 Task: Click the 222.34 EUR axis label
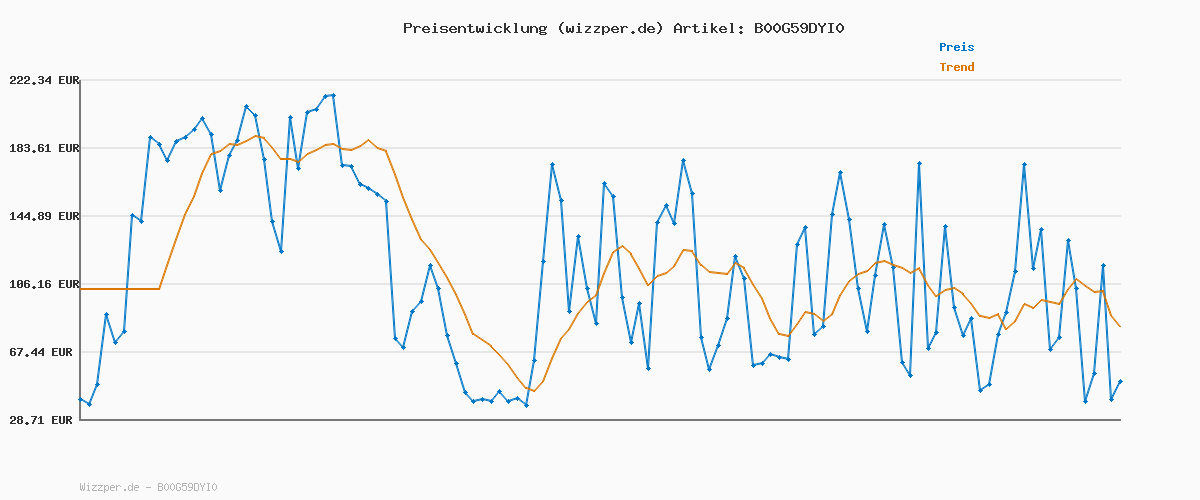pos(41,80)
